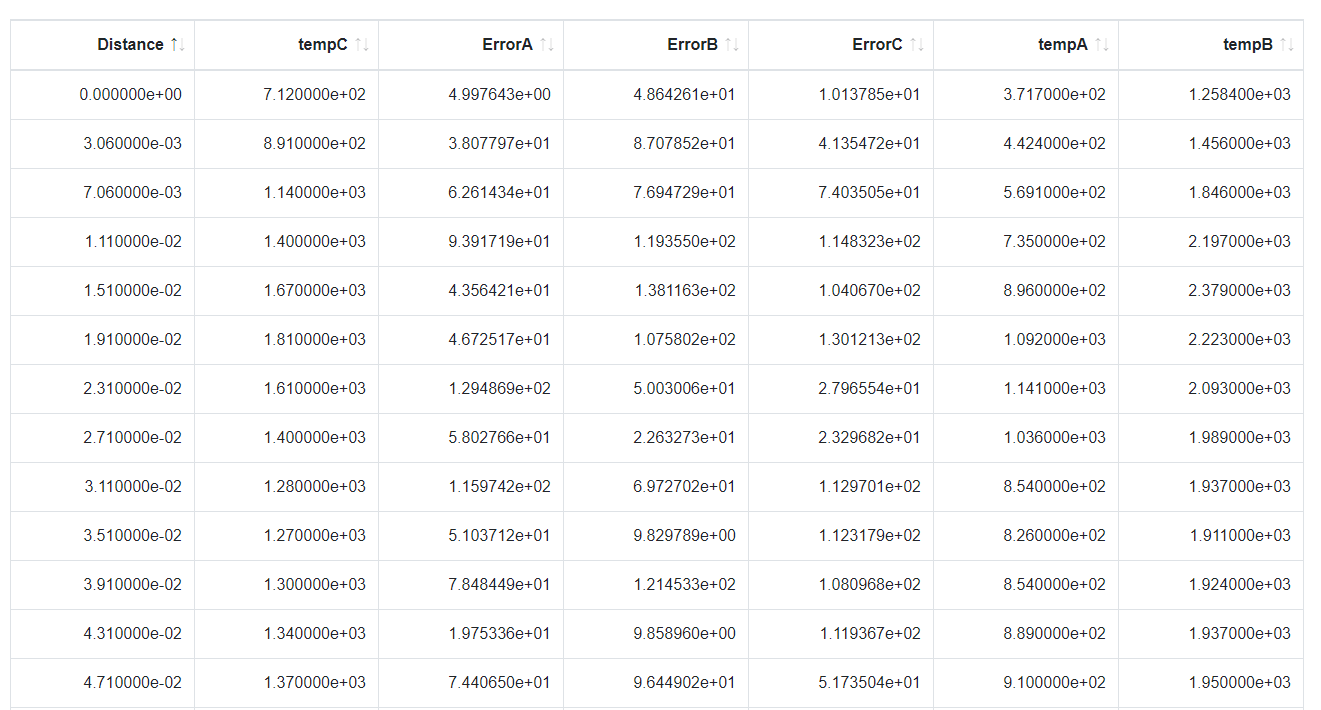Click the ErrorB value 1.381163e+02
This screenshot has height=710, width=1321.
[x=684, y=291]
